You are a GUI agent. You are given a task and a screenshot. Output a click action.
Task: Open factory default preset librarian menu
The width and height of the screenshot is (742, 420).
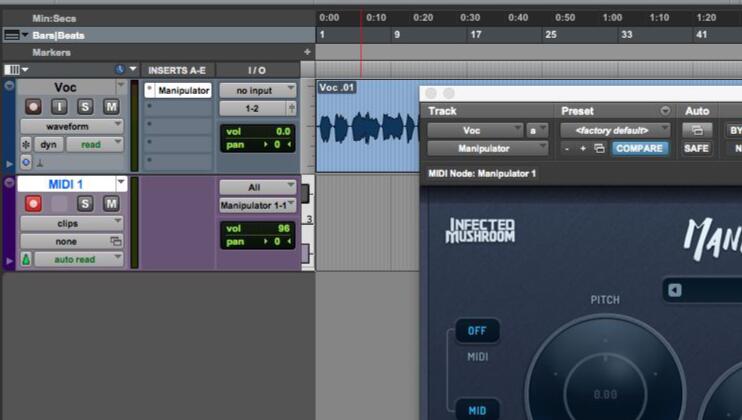tap(615, 130)
